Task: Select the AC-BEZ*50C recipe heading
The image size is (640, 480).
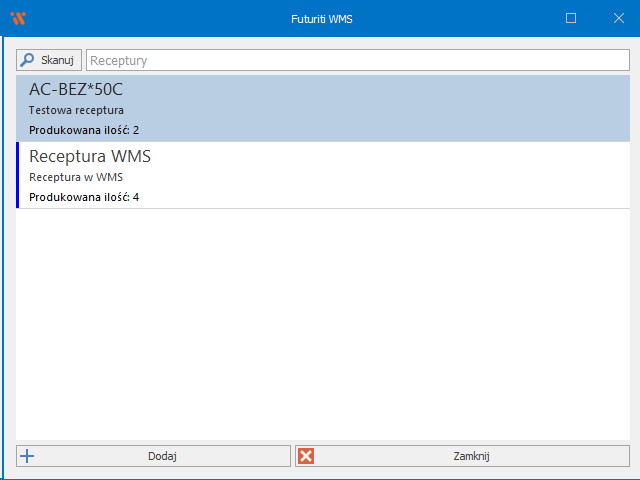Action: (x=76, y=89)
